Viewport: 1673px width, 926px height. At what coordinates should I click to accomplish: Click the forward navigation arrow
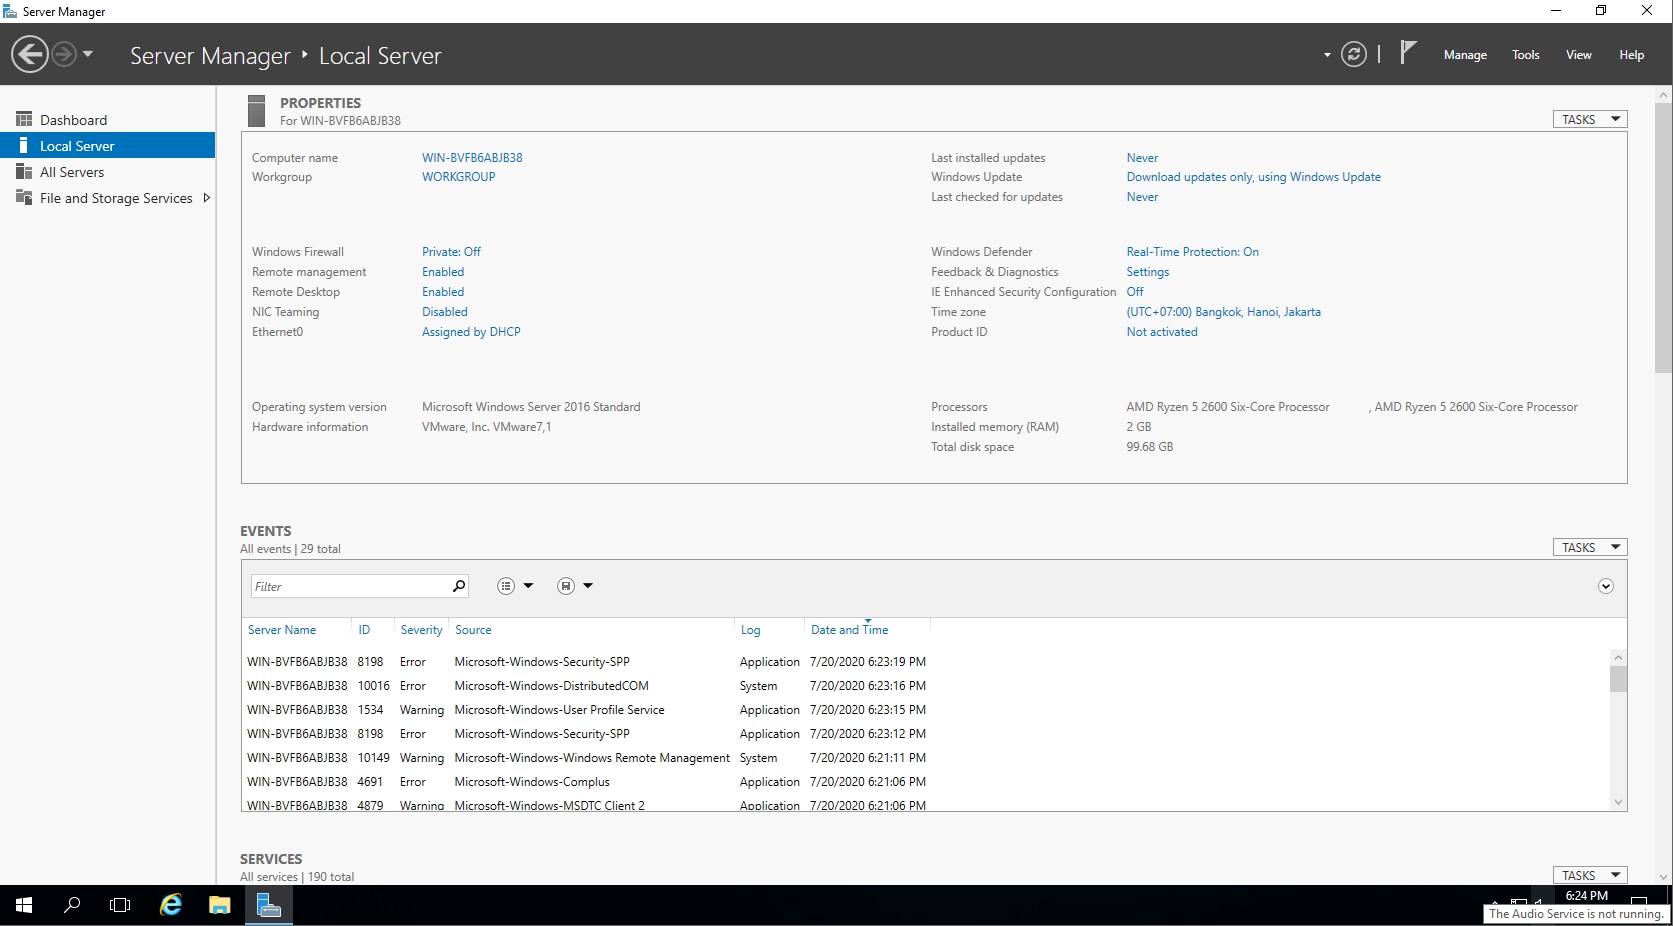pyautogui.click(x=64, y=54)
